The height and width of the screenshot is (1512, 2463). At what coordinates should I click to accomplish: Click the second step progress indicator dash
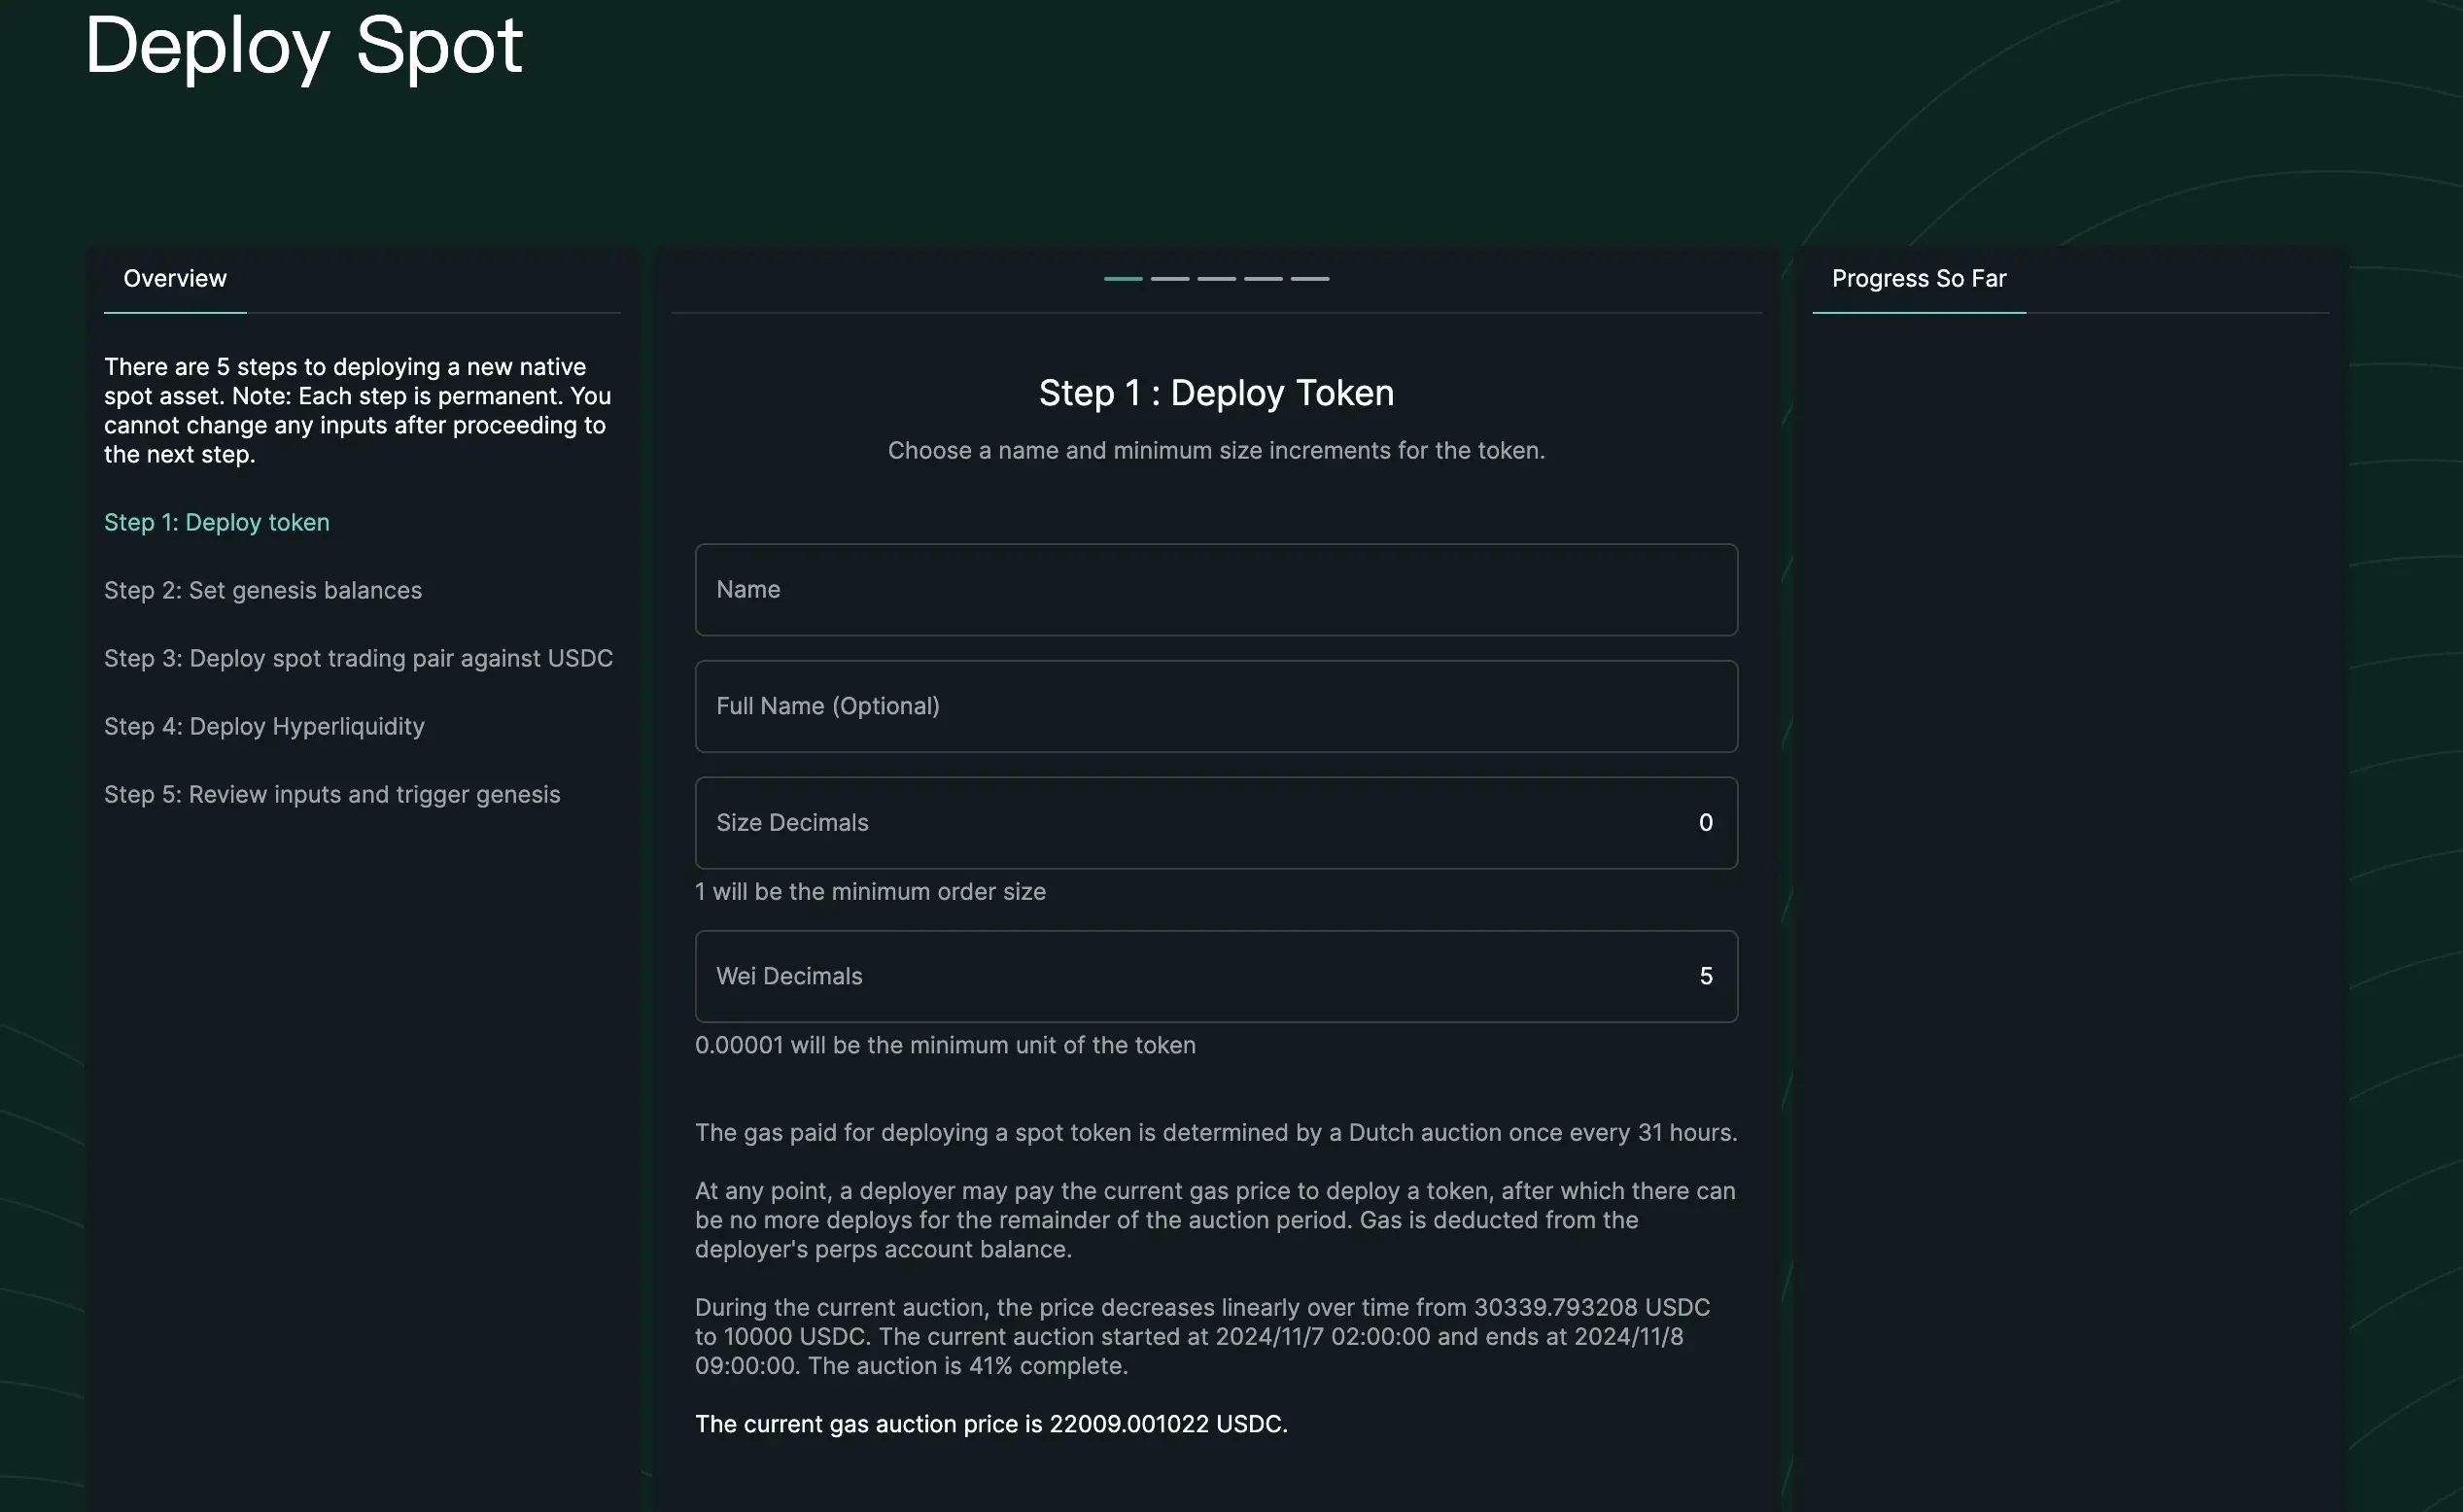1169,279
